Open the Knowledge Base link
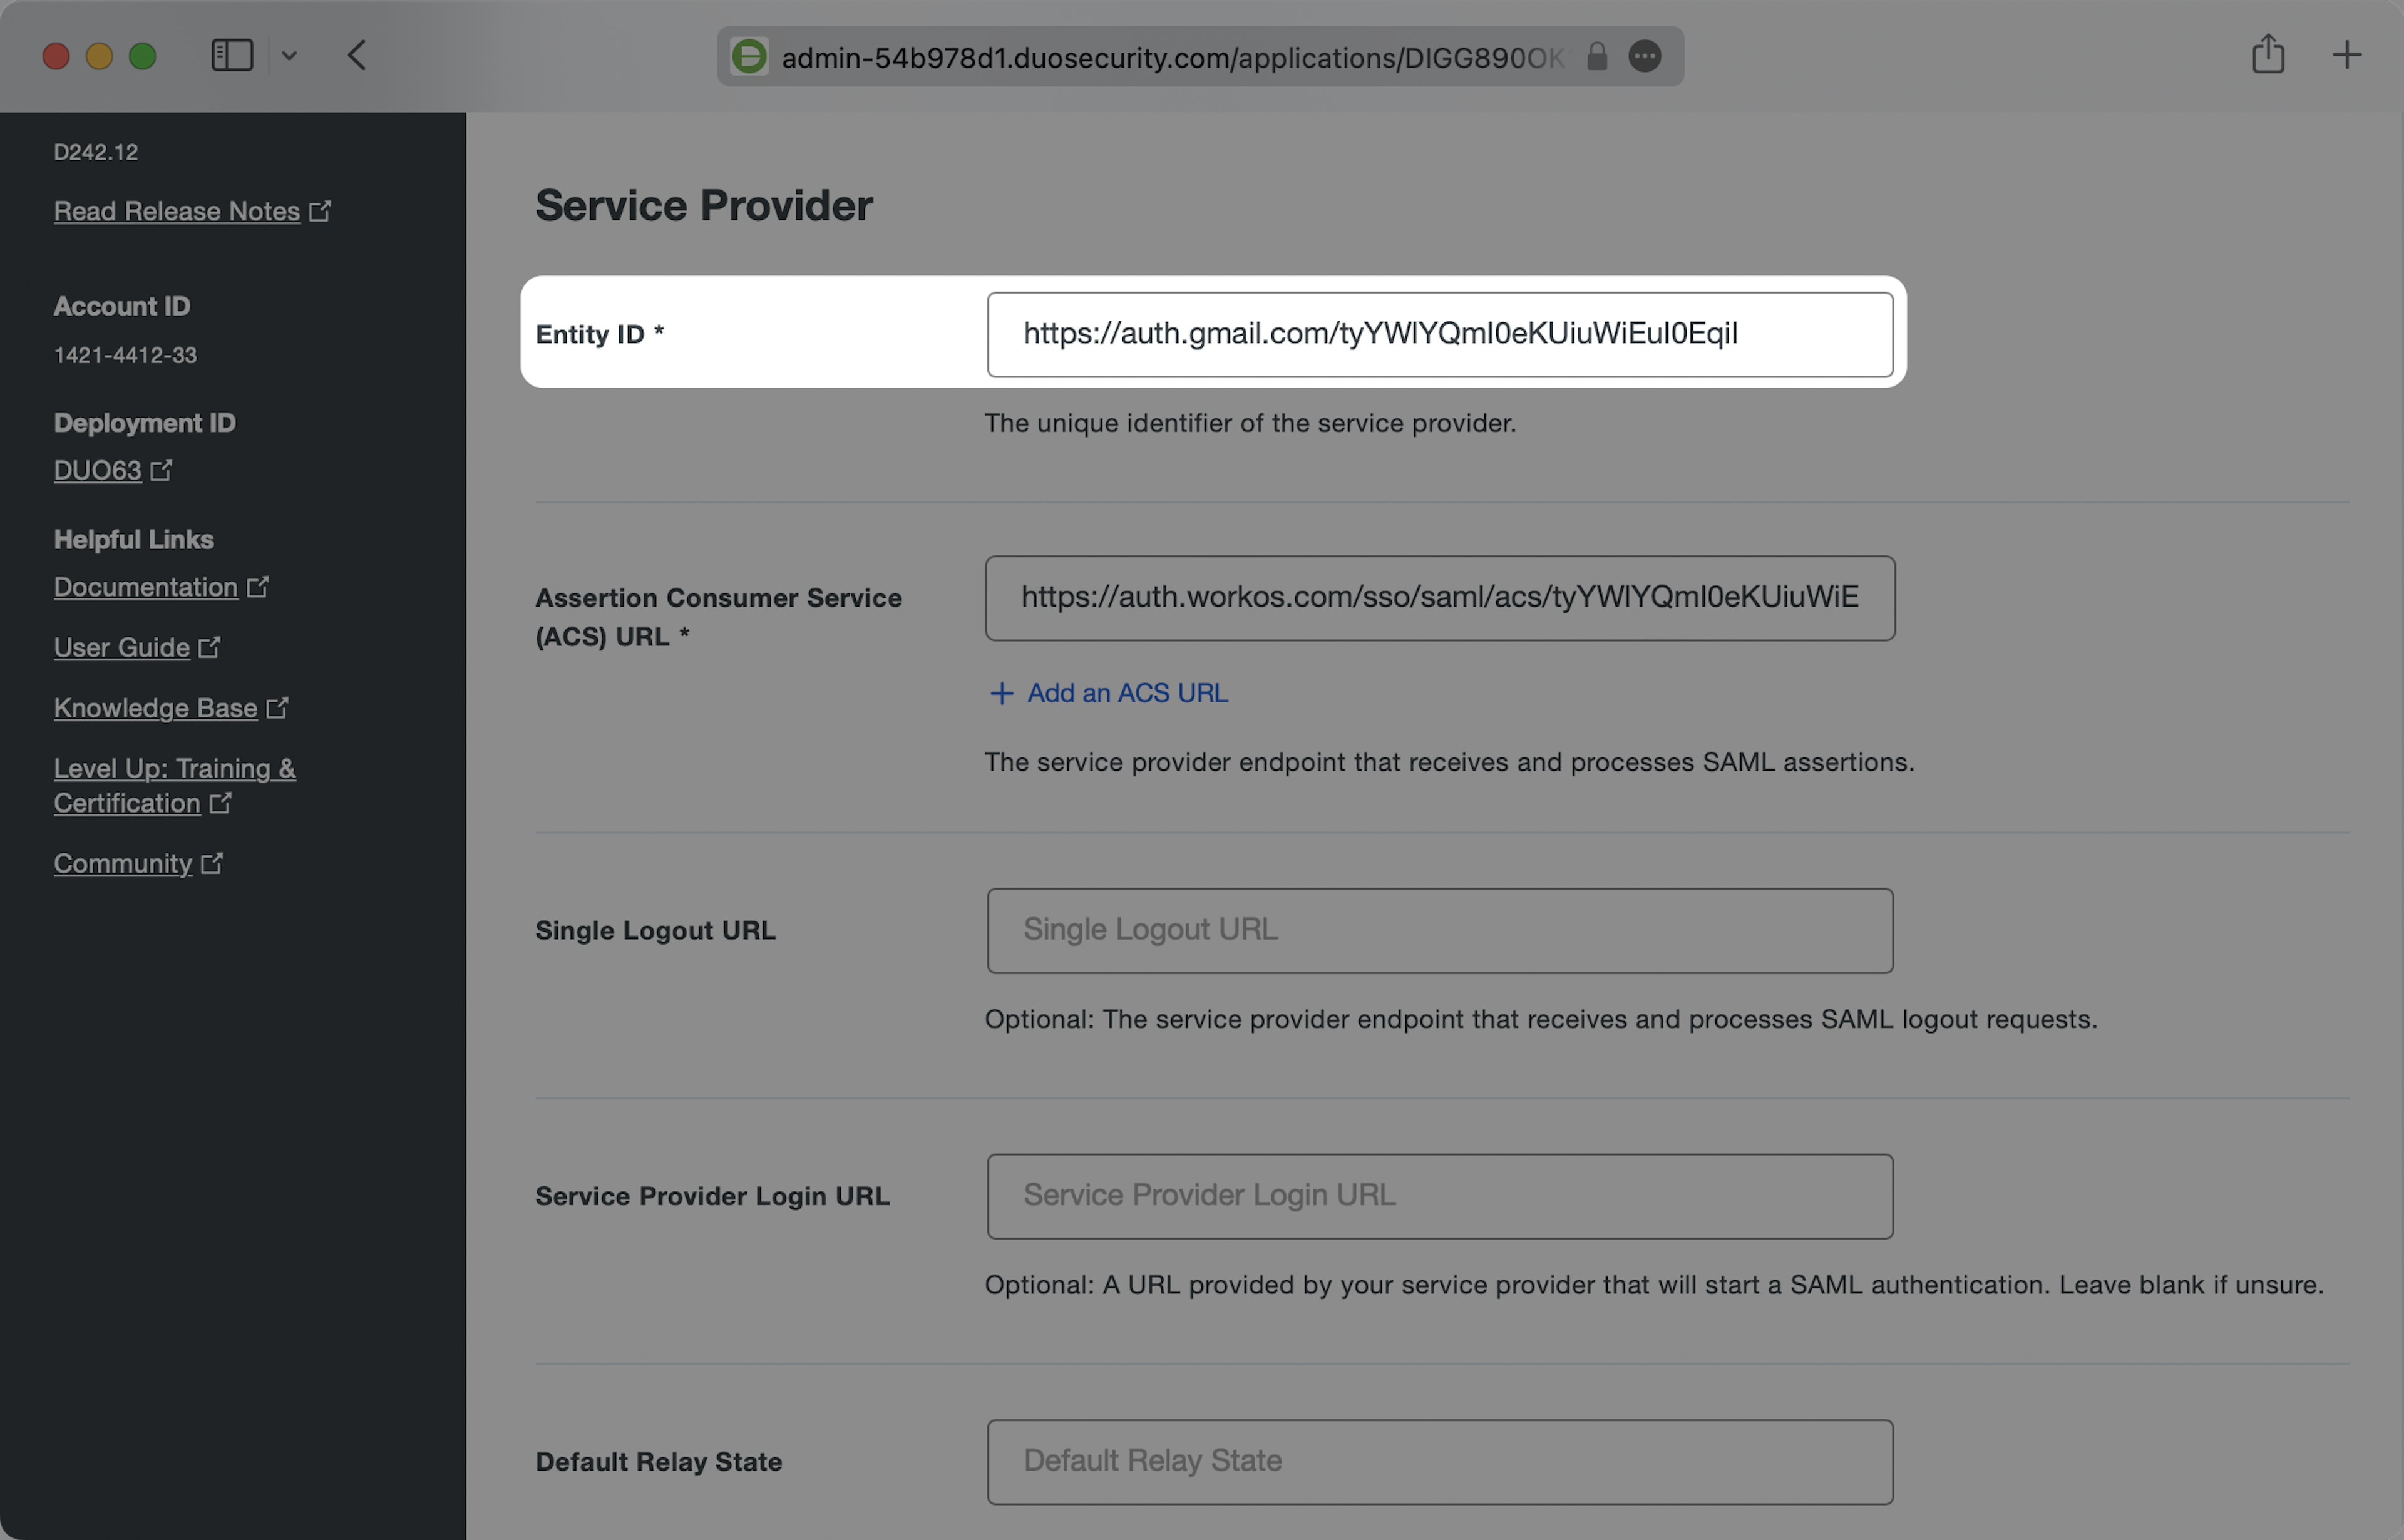The height and width of the screenshot is (1540, 2404). tap(156, 708)
